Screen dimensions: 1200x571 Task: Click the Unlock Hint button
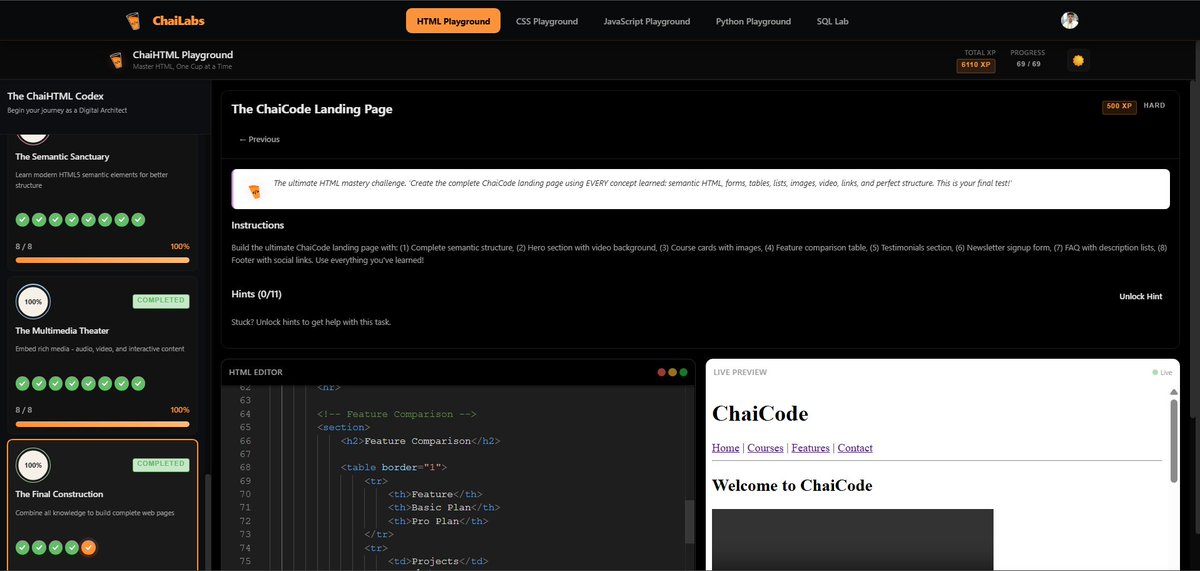point(1140,296)
